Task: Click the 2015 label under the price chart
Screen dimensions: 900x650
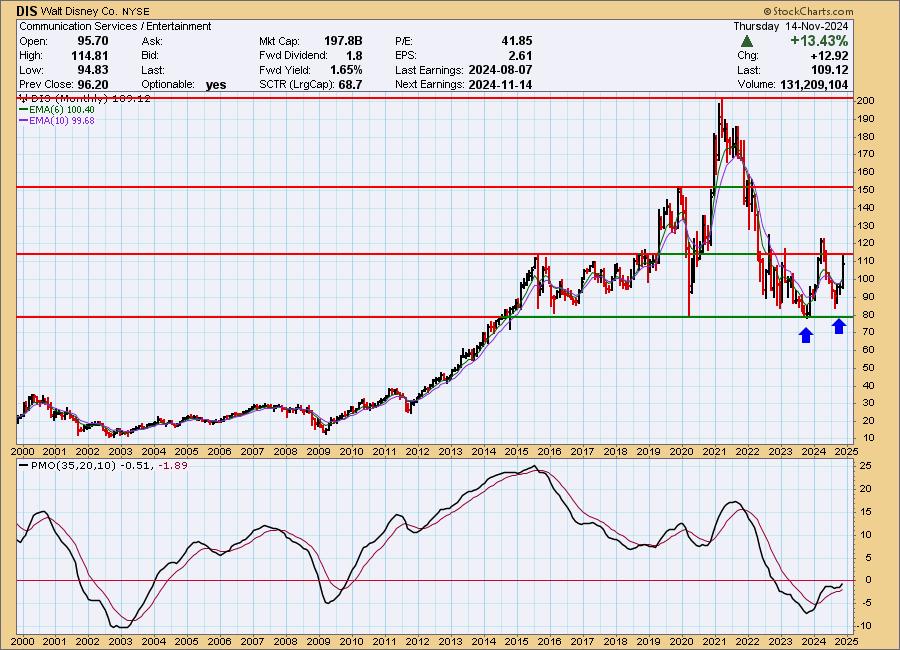Action: (517, 452)
